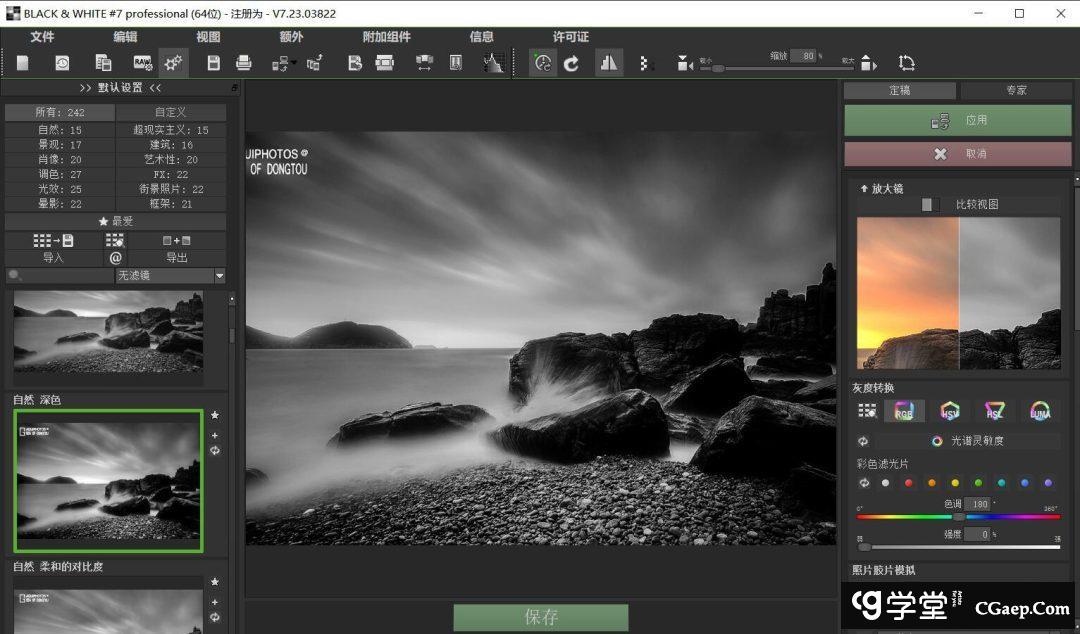The height and width of the screenshot is (634, 1080).
Task: Switch to the 专家 expert tab
Action: [x=1016, y=90]
